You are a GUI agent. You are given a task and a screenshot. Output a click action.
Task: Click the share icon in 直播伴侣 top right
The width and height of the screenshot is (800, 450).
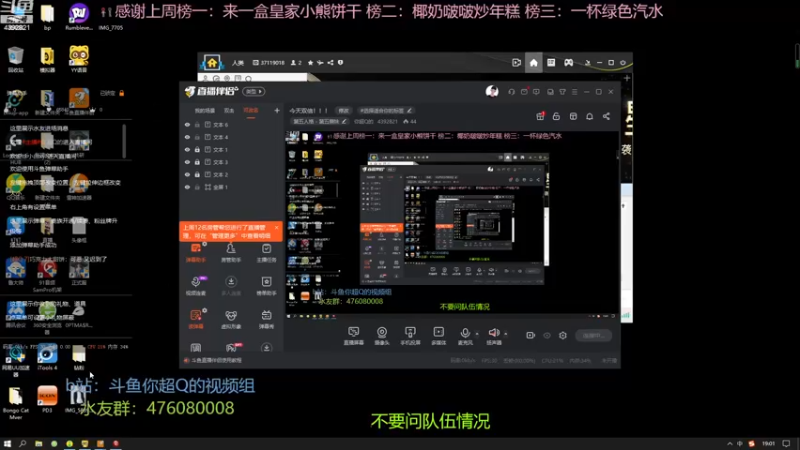(606, 116)
